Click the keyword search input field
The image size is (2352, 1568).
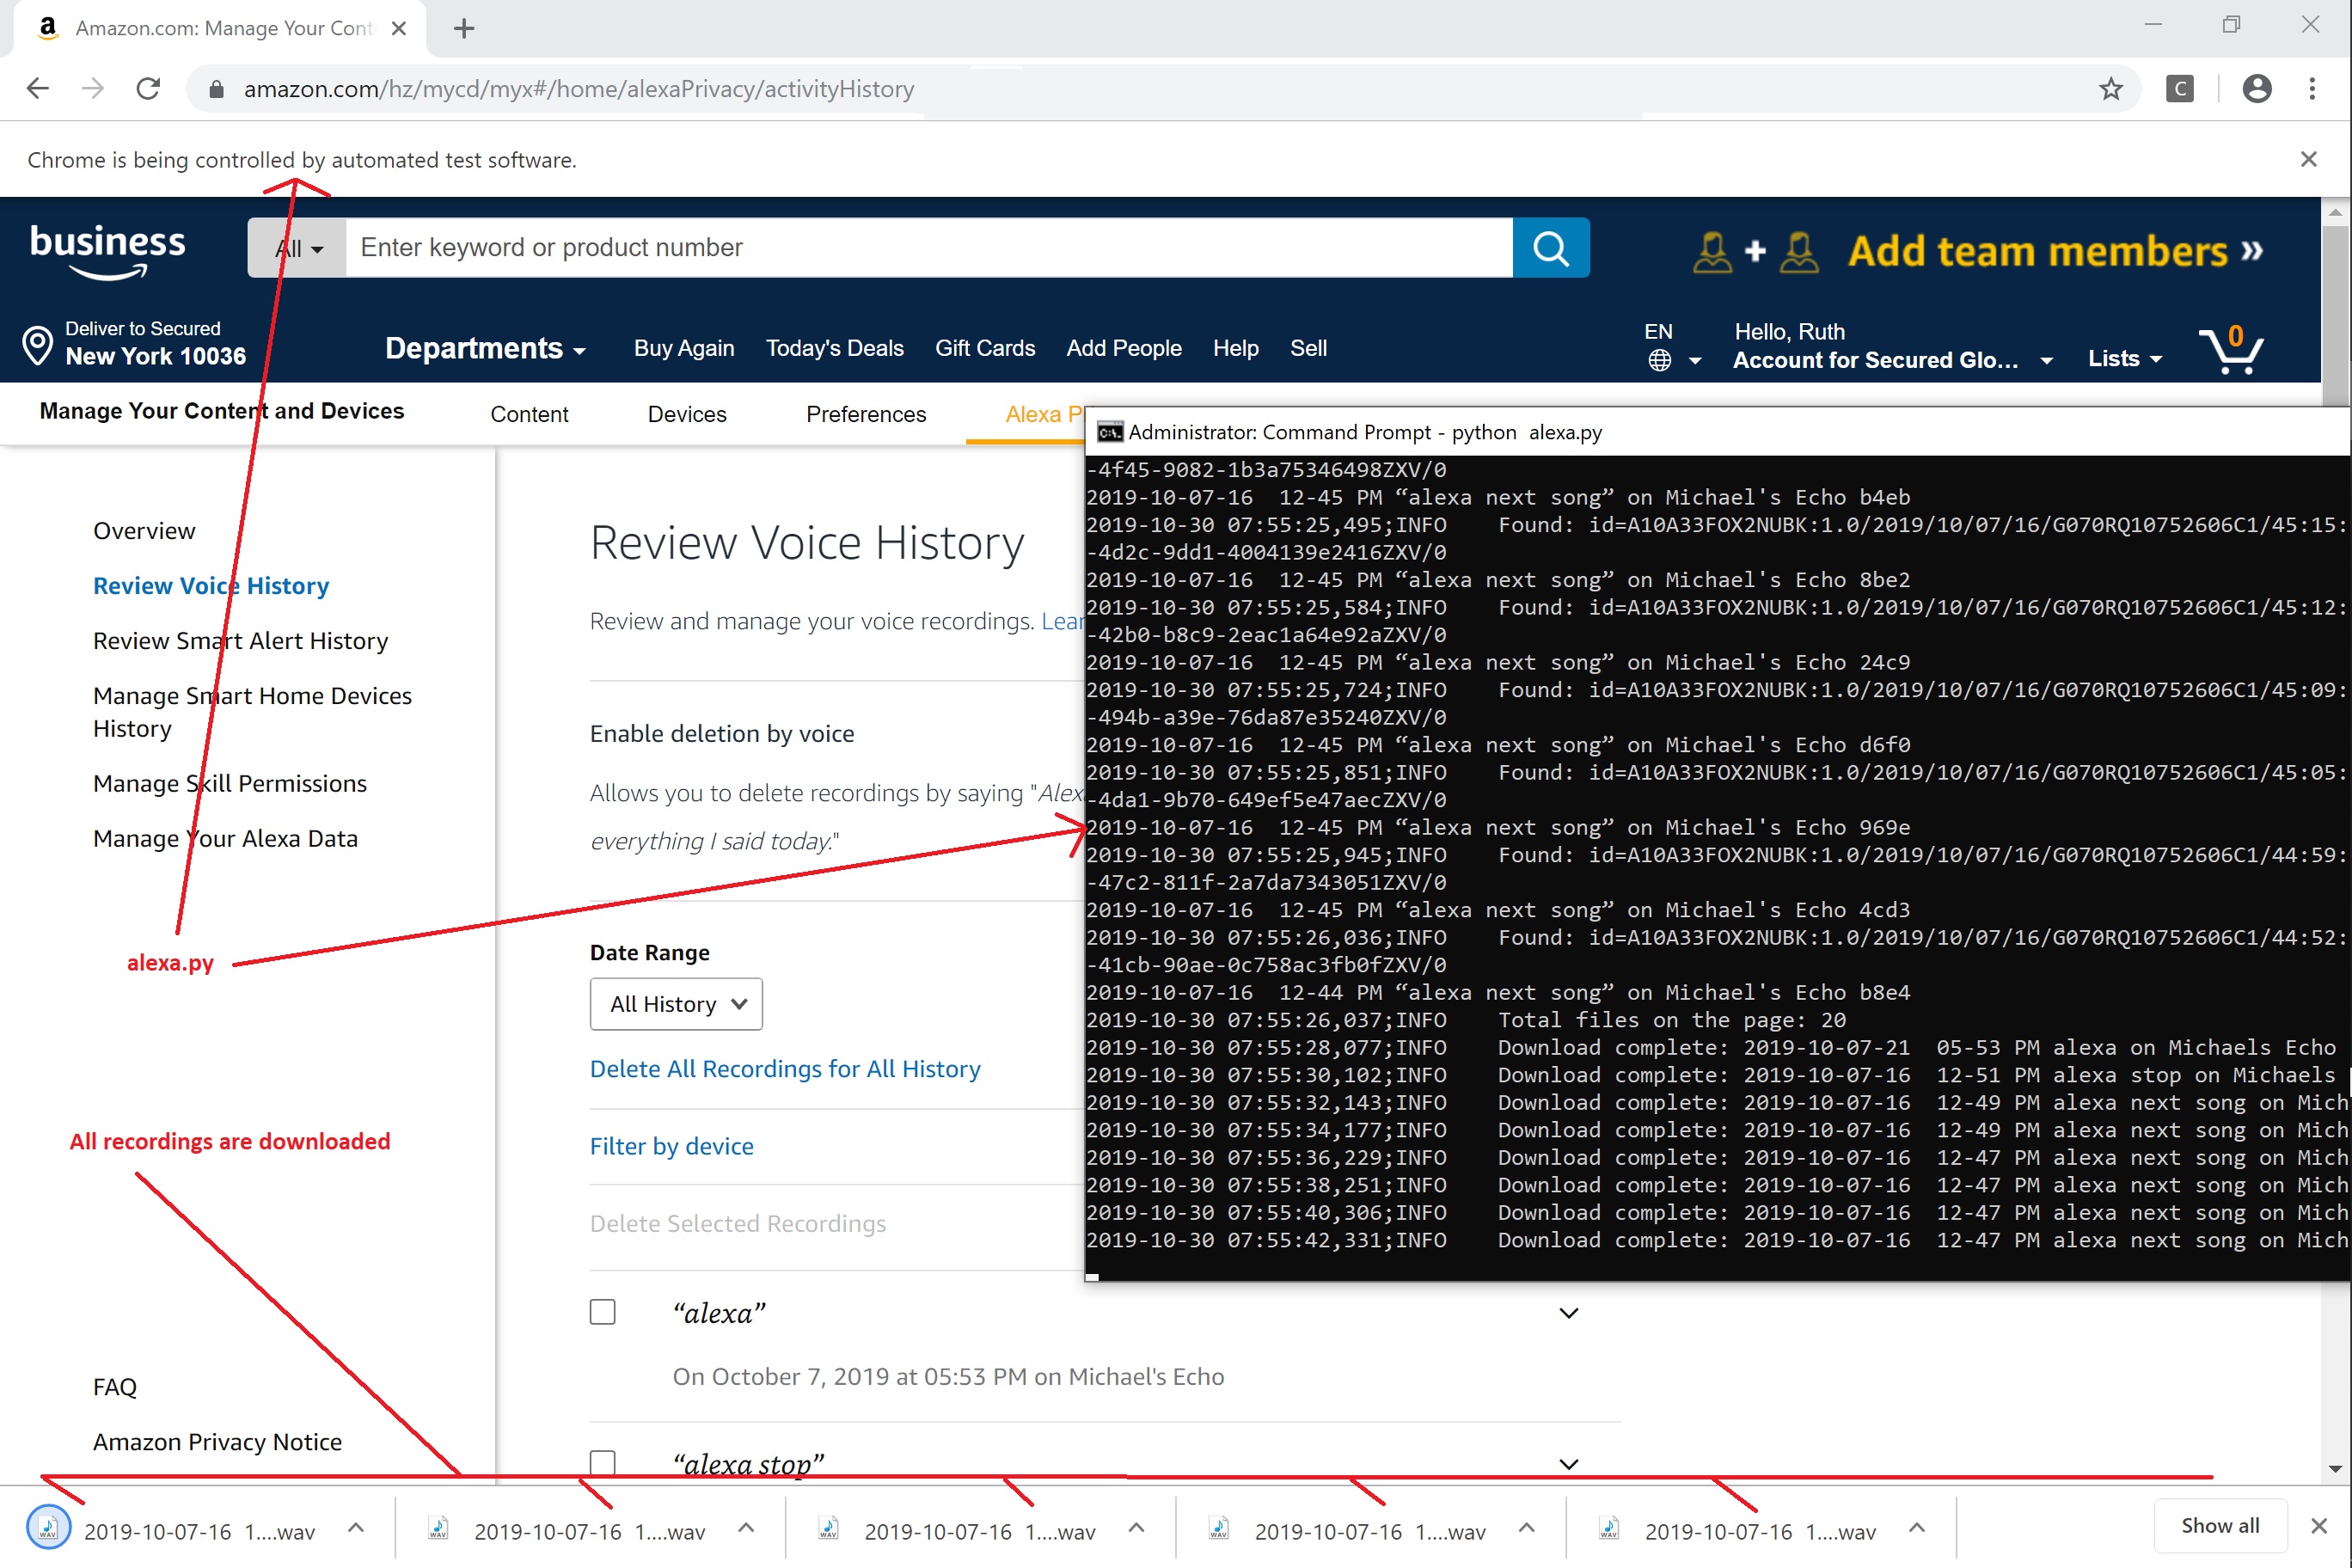tap(929, 247)
